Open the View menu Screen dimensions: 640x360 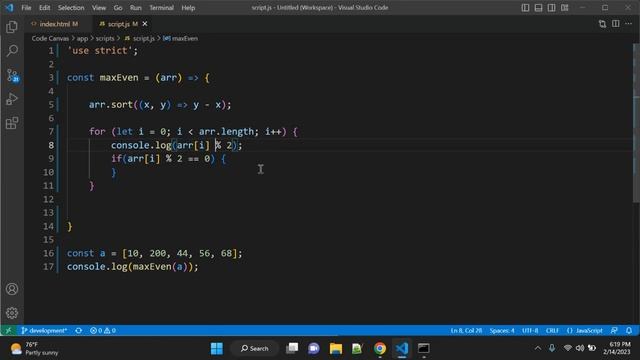[99, 8]
